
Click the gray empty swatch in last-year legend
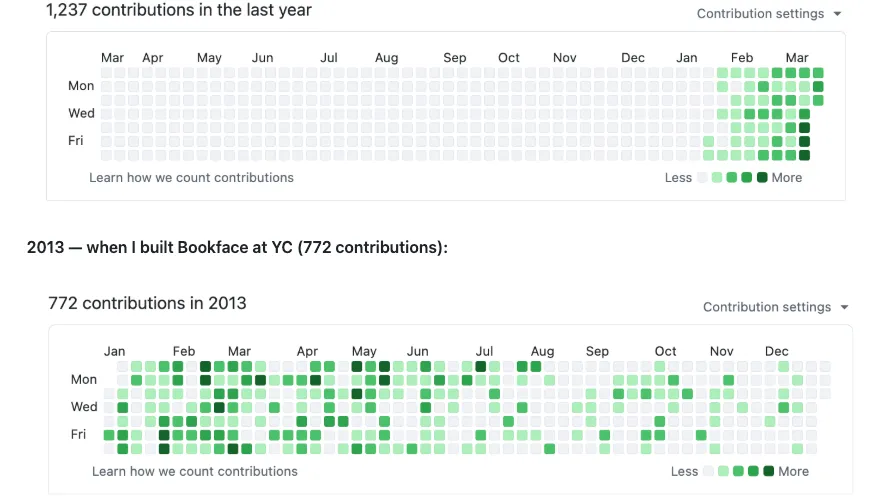703,178
